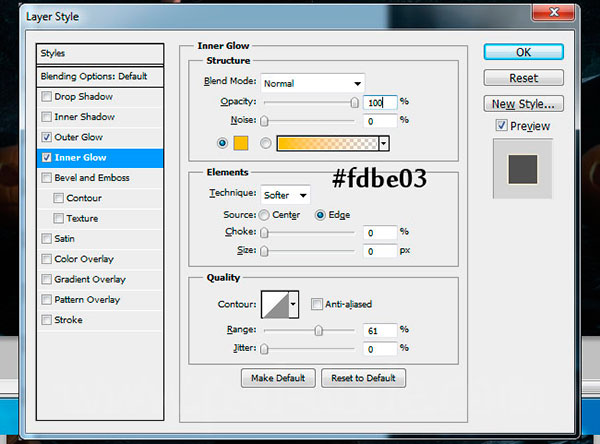This screenshot has height=444, width=600.
Task: Select the Inner Glow row label
Action: click(80, 157)
